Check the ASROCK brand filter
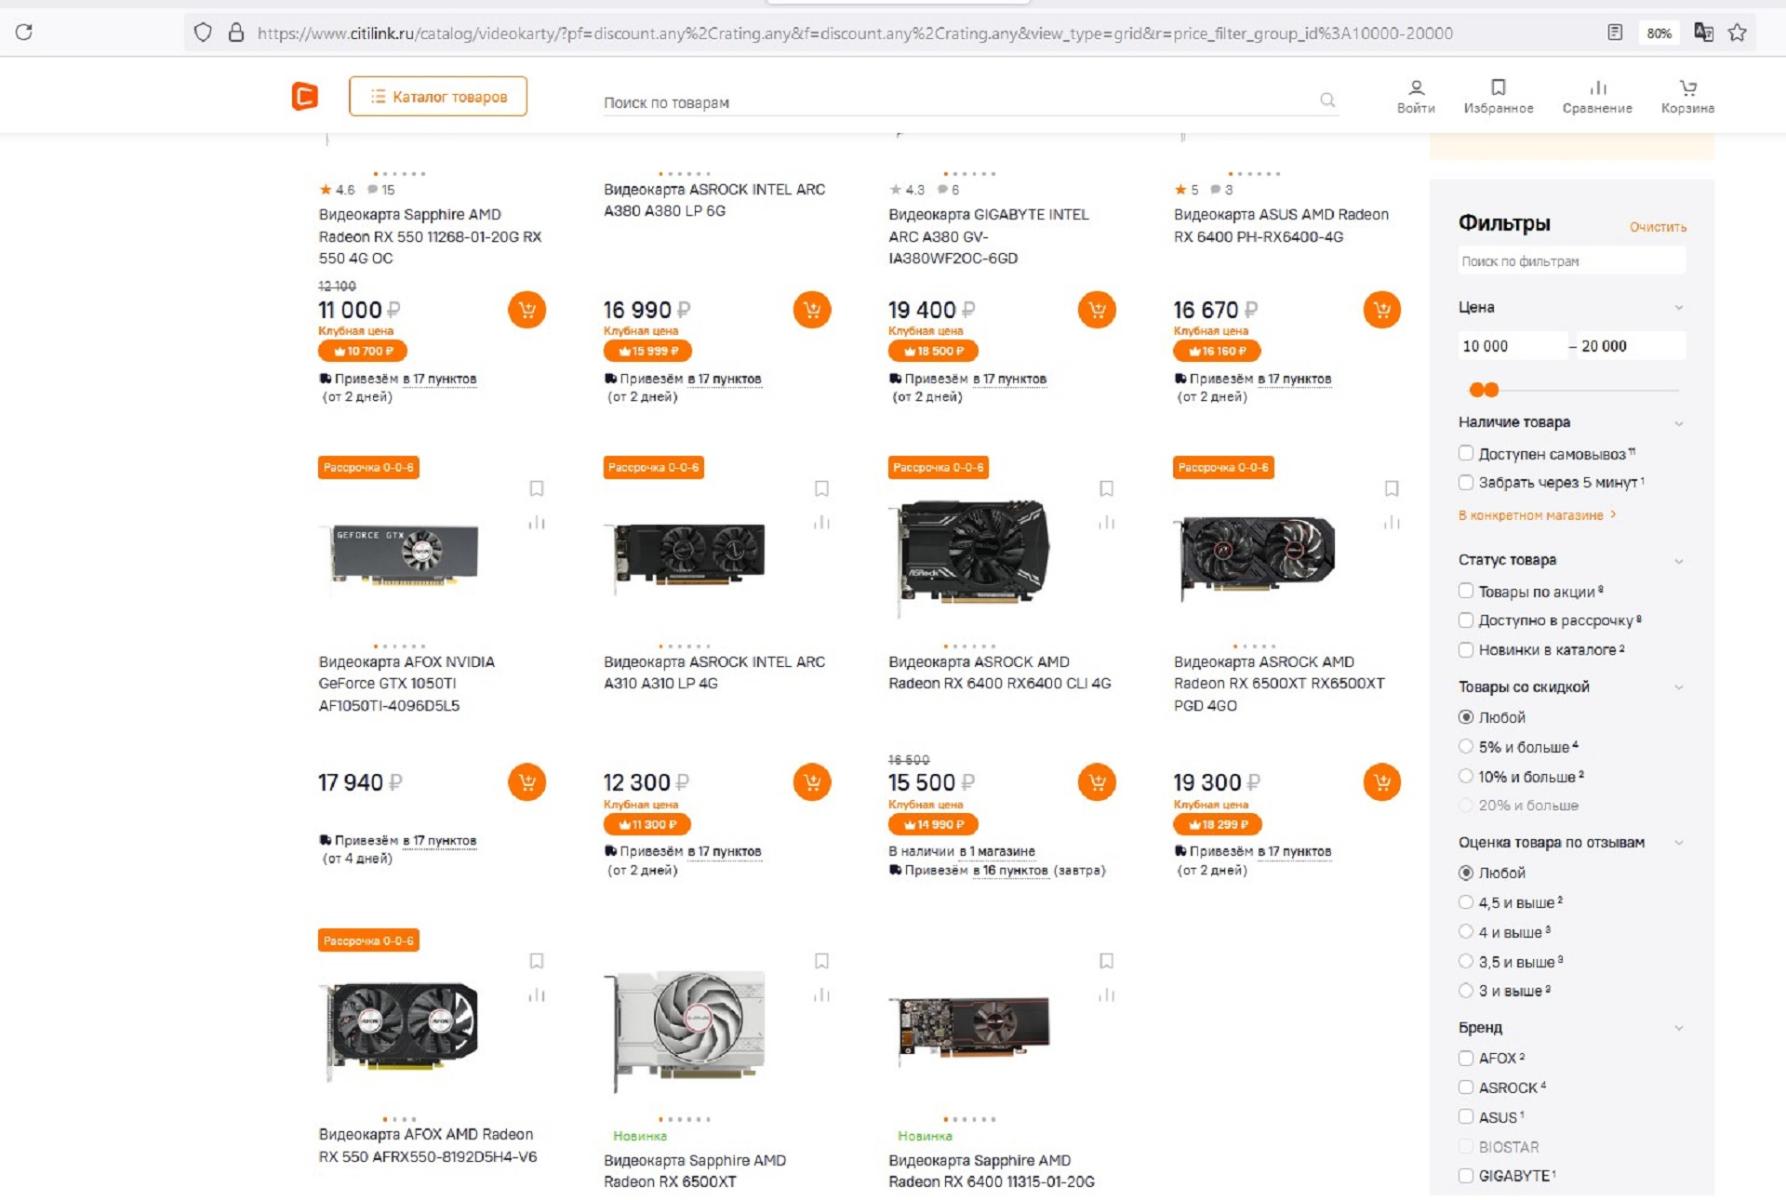The width and height of the screenshot is (1786, 1200). [x=1466, y=1087]
